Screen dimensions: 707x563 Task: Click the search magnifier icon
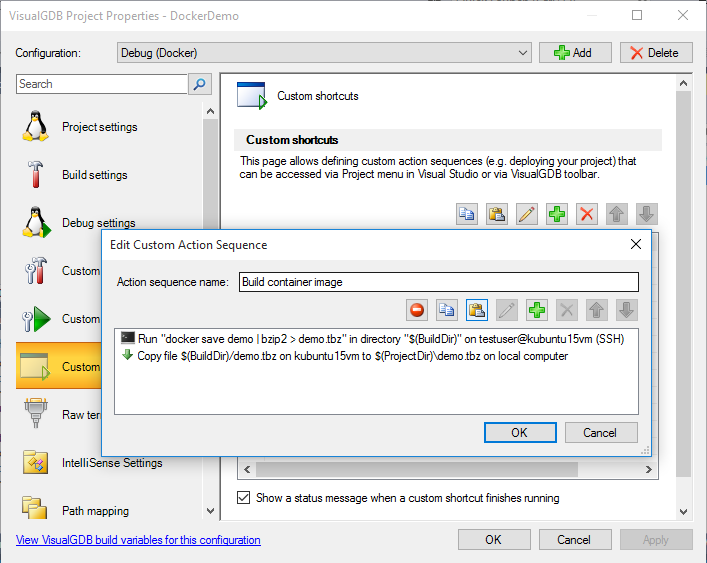pos(200,84)
